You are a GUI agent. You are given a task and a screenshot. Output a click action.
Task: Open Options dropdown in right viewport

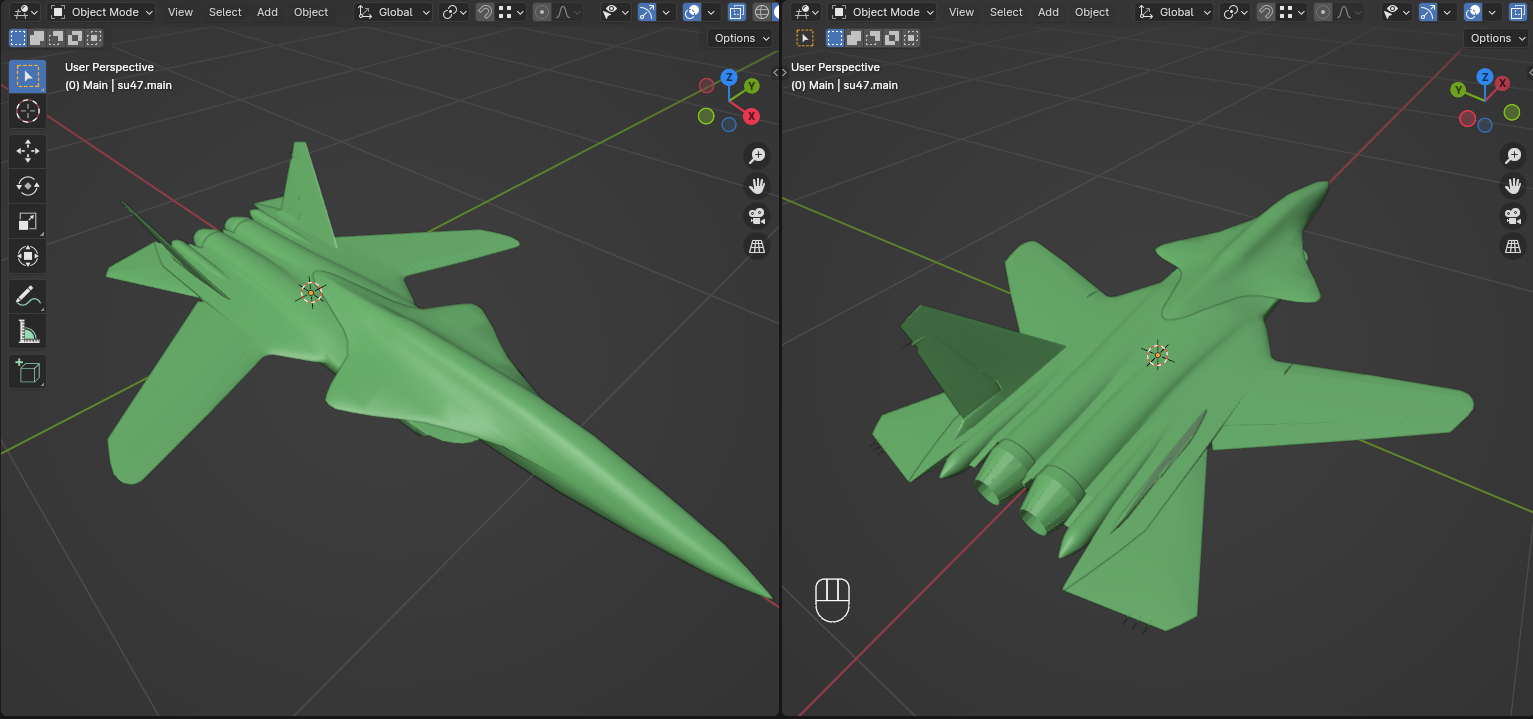[1498, 38]
